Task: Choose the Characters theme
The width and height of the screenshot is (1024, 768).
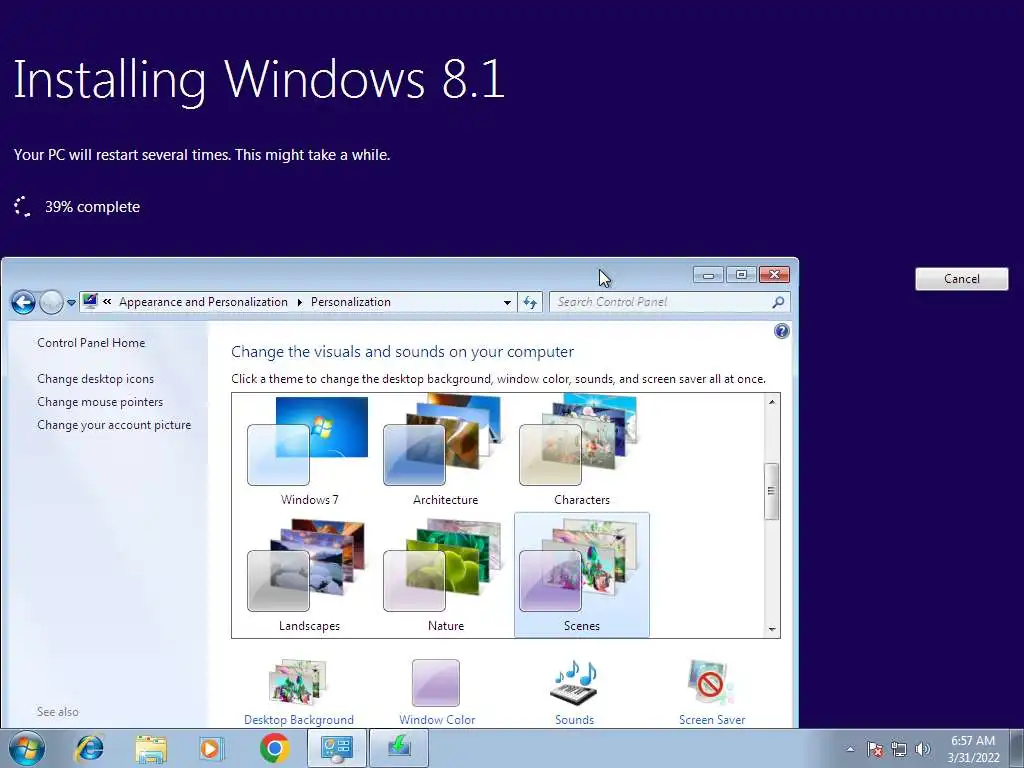Action: click(x=581, y=451)
